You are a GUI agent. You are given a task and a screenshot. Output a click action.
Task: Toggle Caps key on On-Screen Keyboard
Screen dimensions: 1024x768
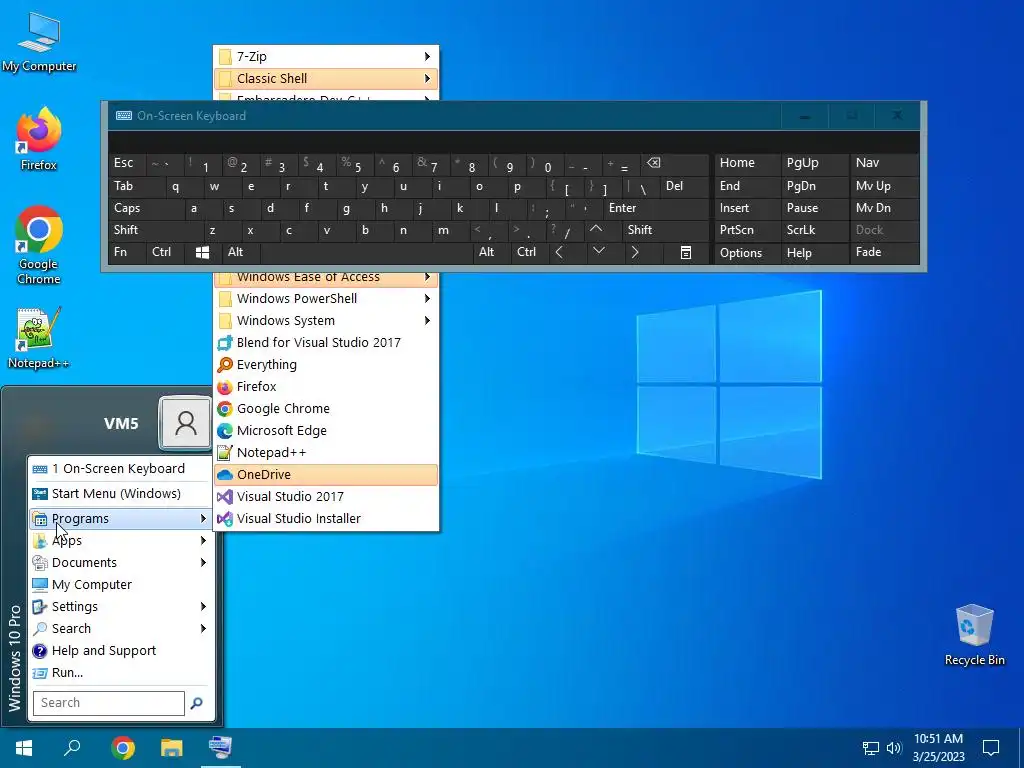(145, 208)
